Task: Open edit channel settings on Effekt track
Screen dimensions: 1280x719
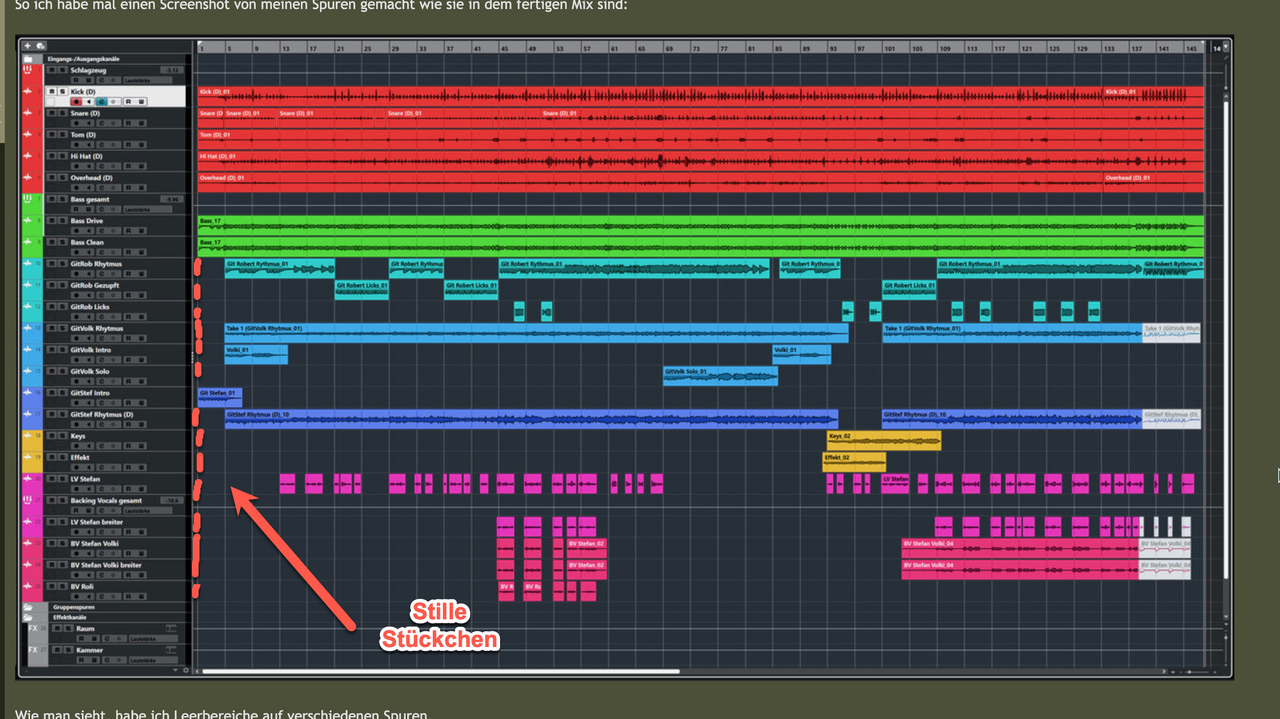Action: point(102,467)
